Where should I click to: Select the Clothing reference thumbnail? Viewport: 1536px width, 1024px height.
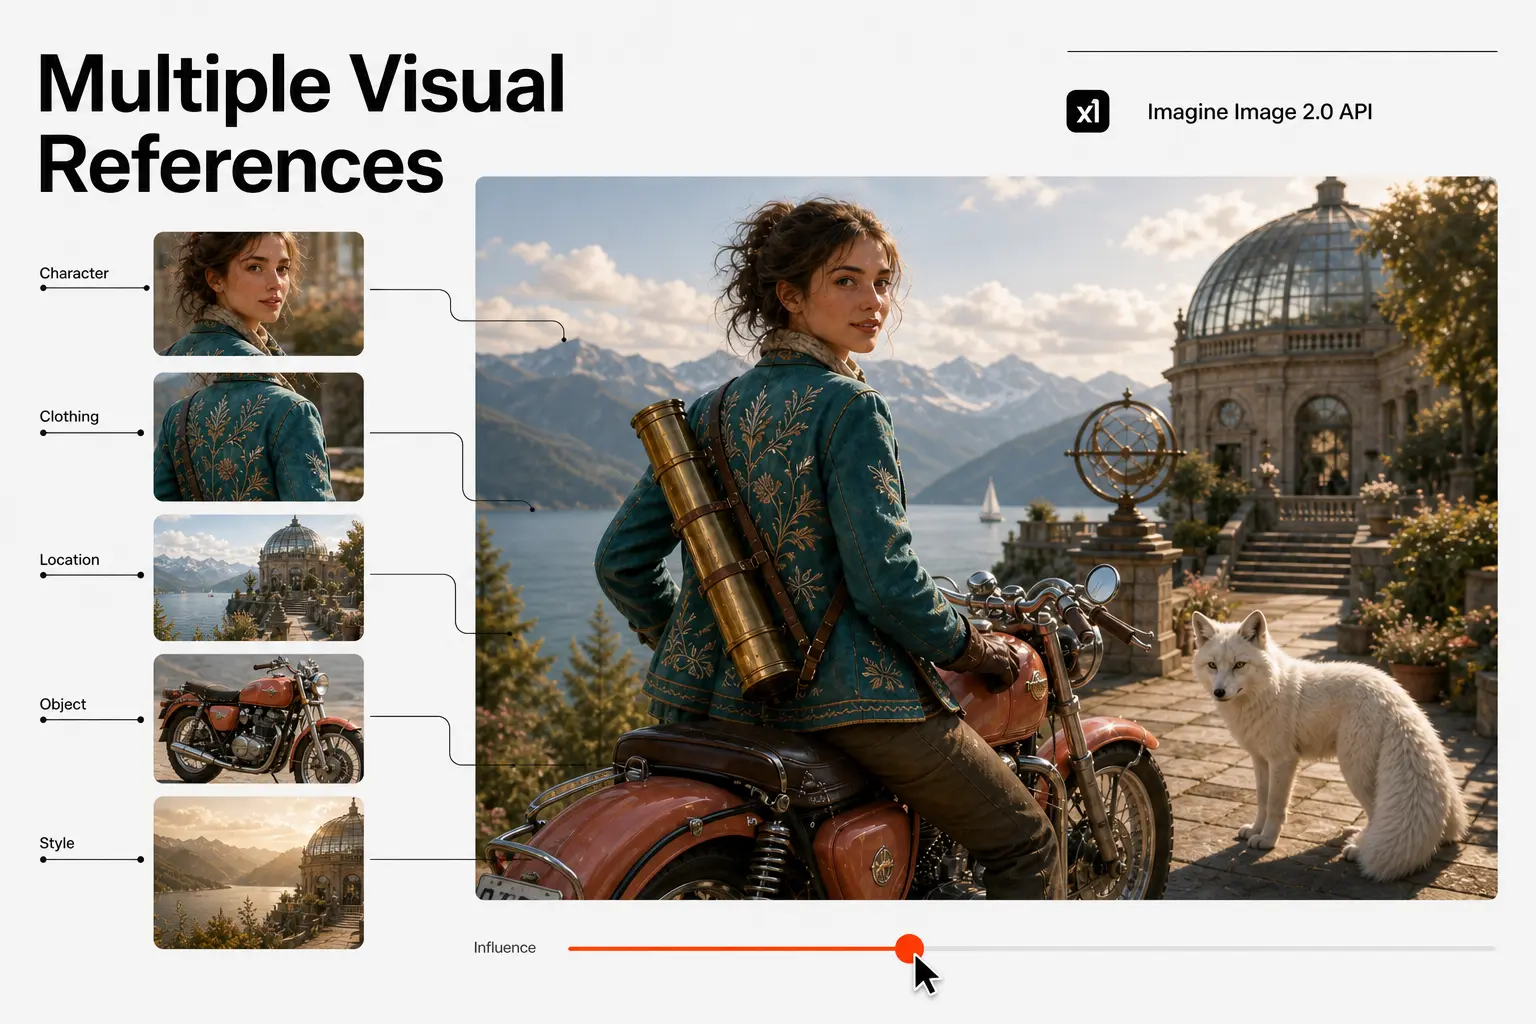258,437
